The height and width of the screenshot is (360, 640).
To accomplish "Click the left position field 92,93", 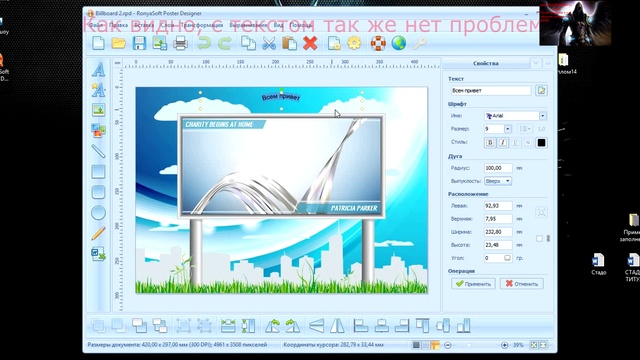I will tap(498, 206).
